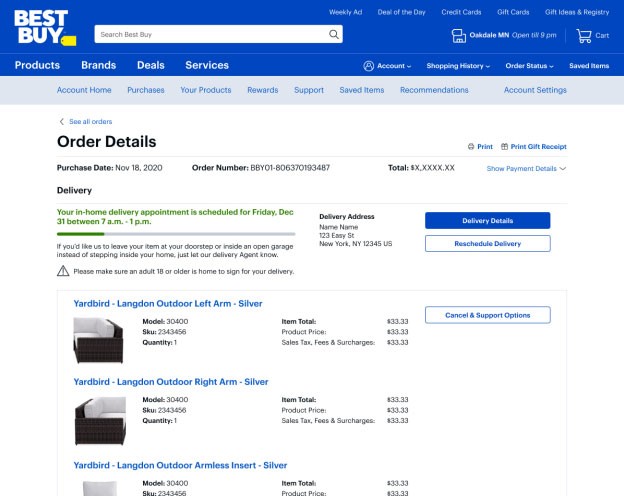The image size is (624, 496).
Task: Click Oakdale MN store location text
Action: (489, 35)
